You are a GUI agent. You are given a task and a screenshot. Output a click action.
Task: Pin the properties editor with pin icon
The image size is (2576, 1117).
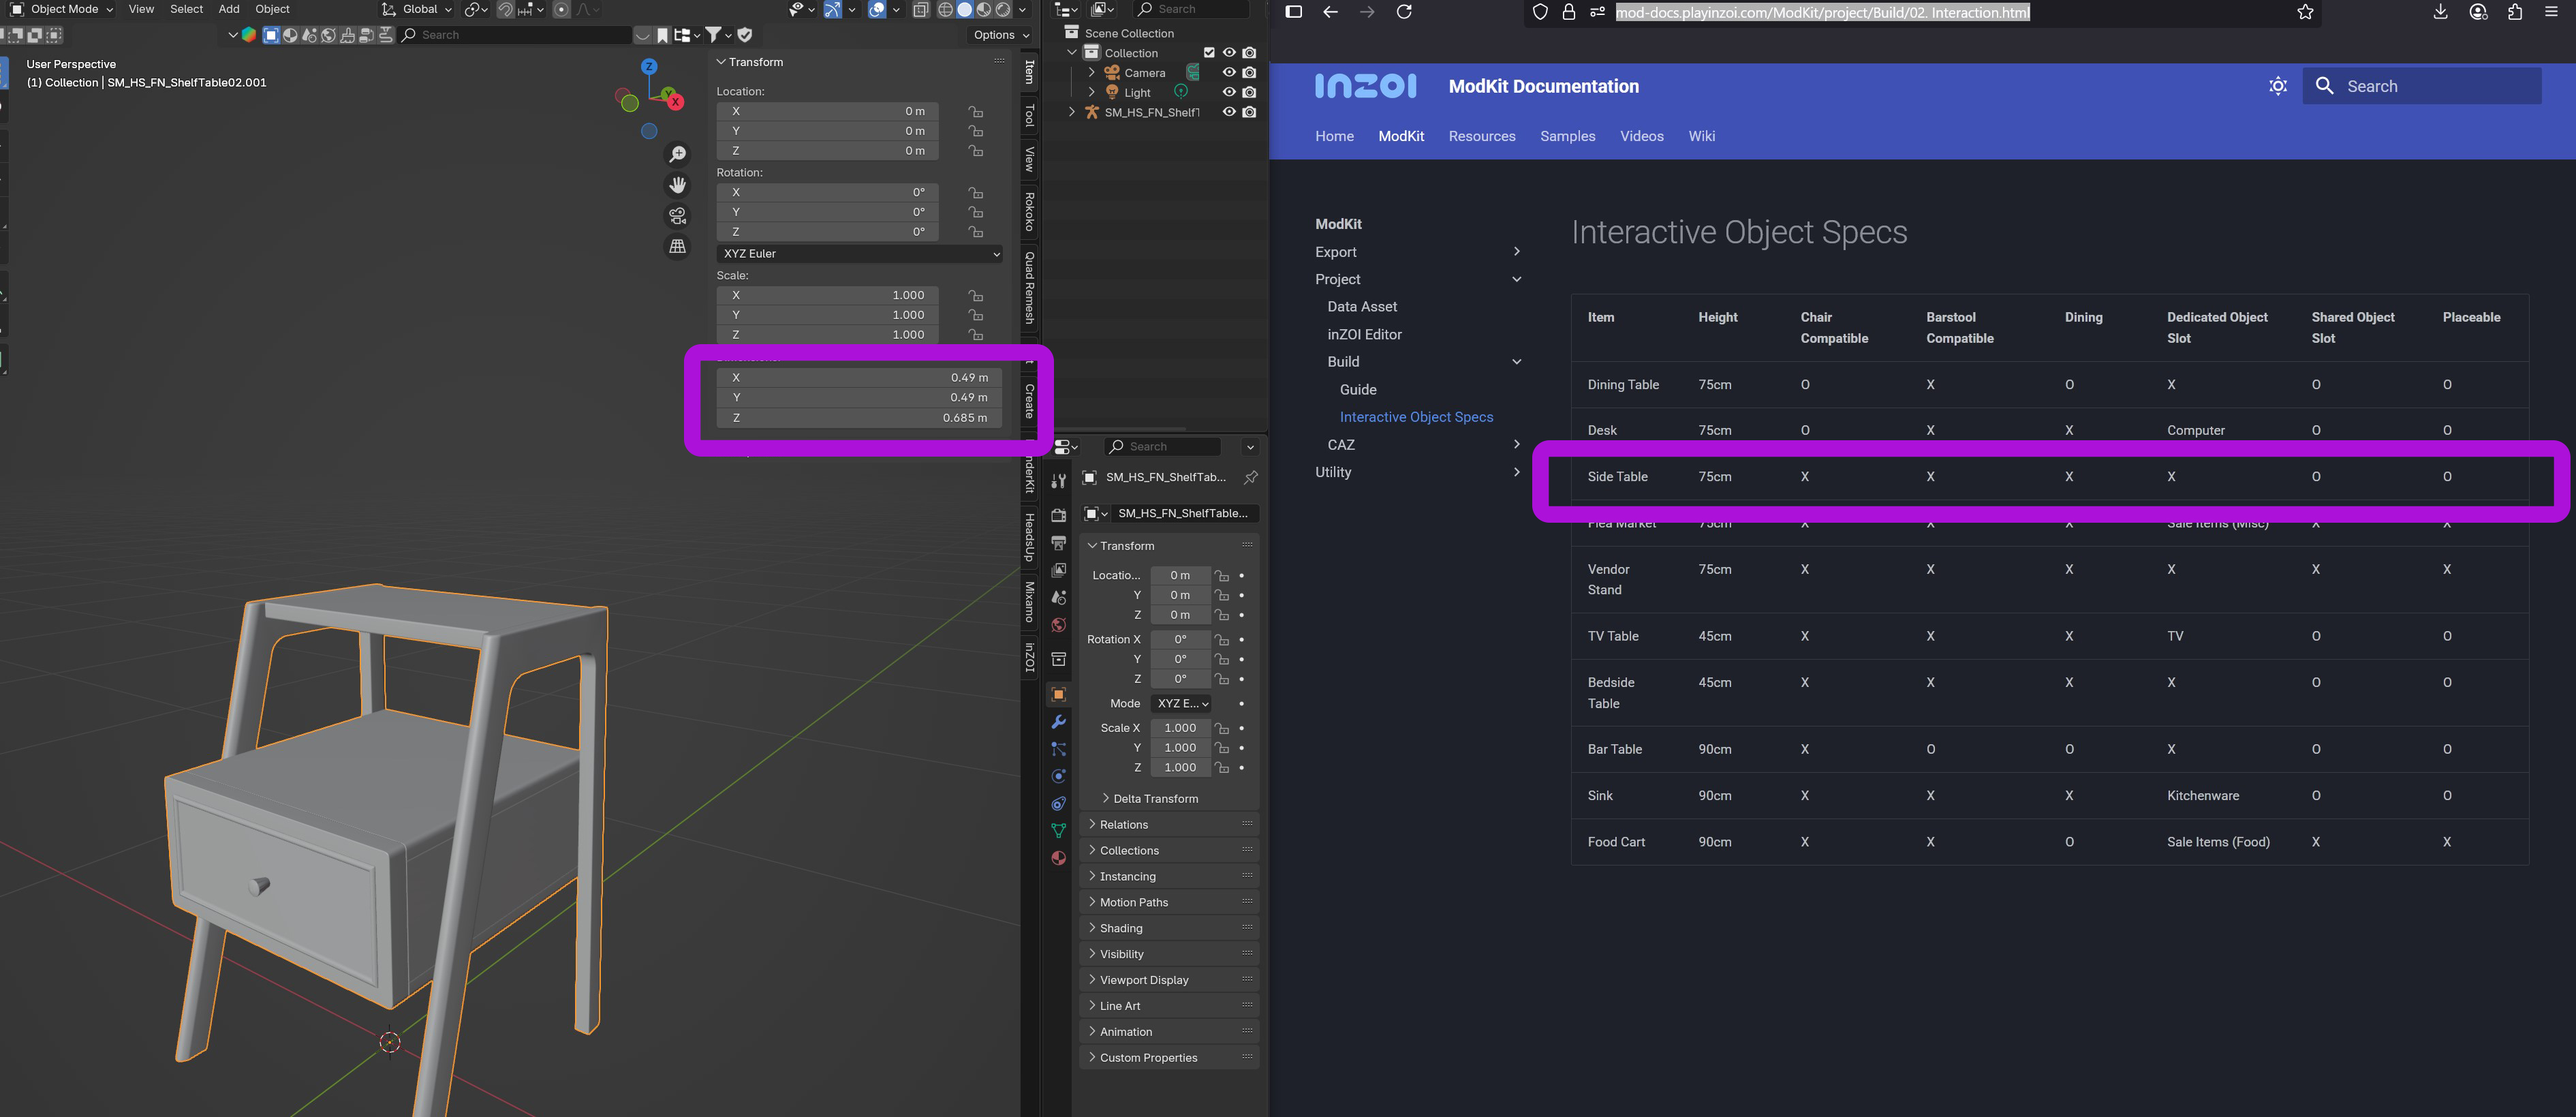click(1250, 477)
